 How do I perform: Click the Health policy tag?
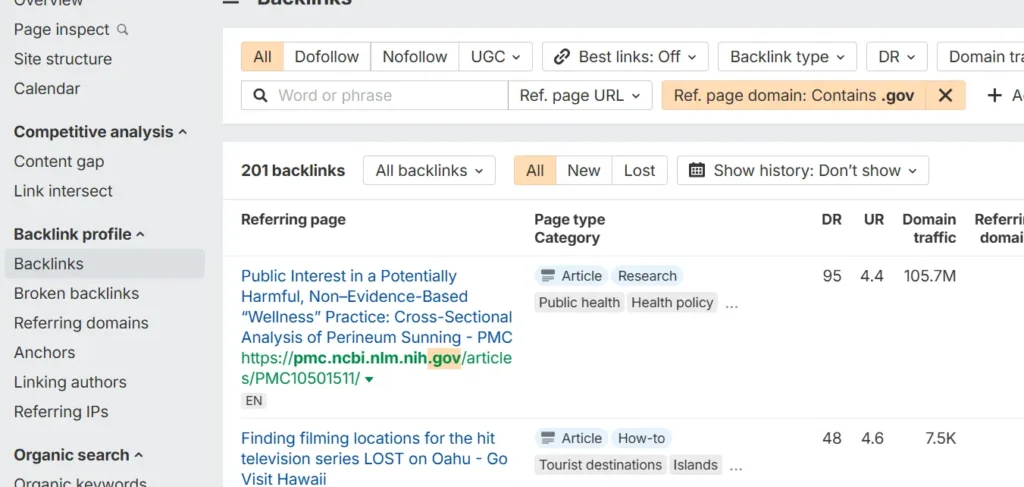[672, 303]
